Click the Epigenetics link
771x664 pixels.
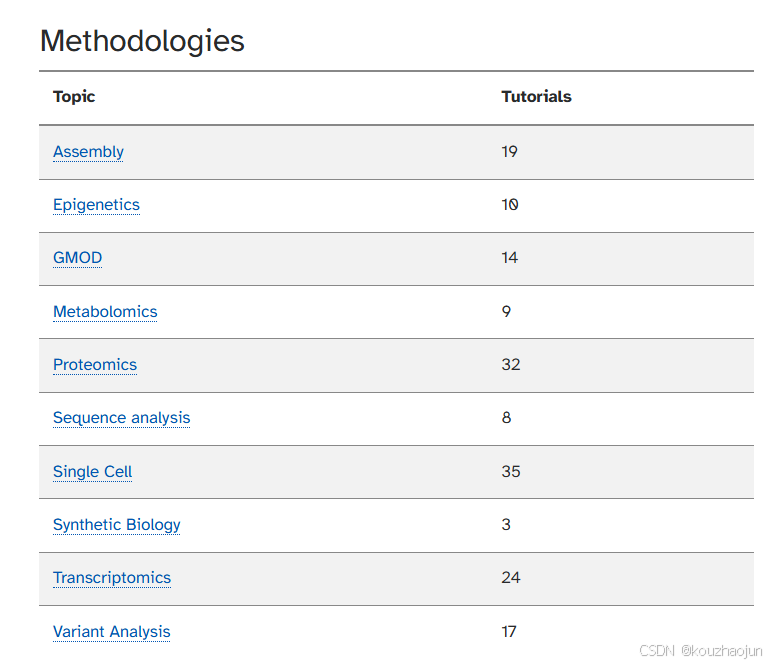click(96, 205)
